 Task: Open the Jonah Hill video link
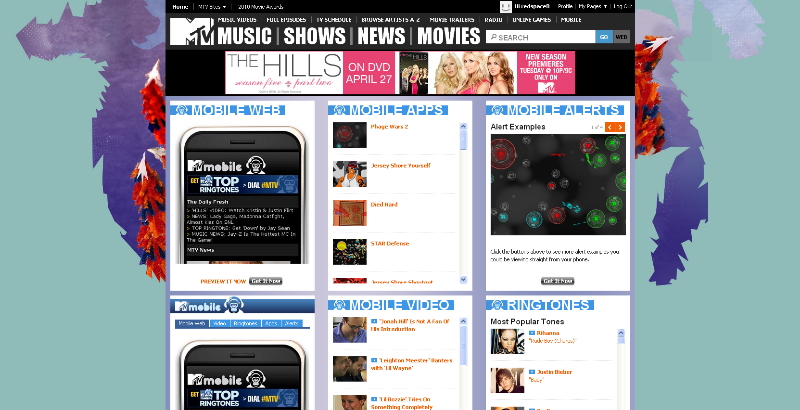pos(412,324)
